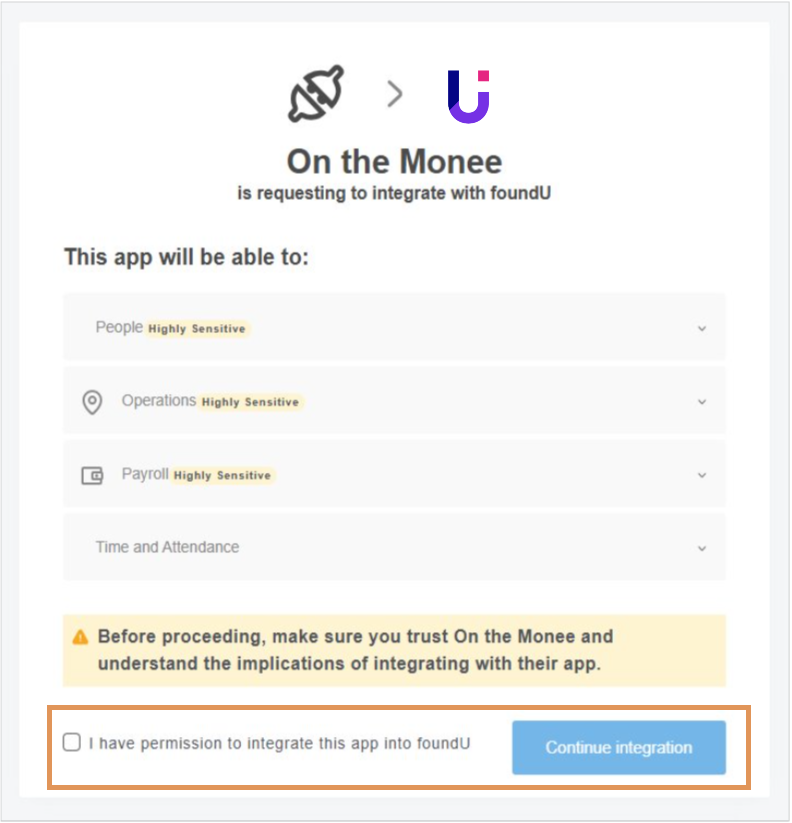Click the plug integration icon
792x823 pixels.
coord(316,95)
